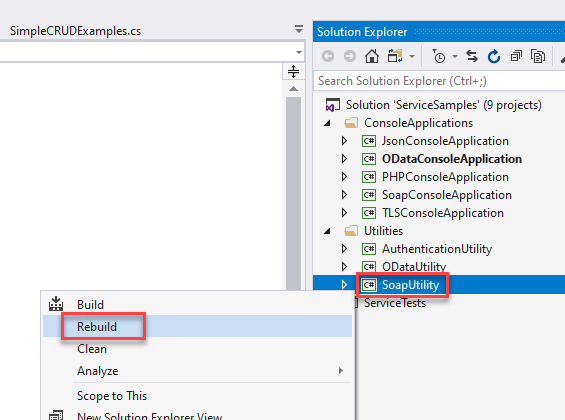Screen dimensions: 565x420
Task: Expand the JsonConsoleApplication project
Action: (x=344, y=141)
